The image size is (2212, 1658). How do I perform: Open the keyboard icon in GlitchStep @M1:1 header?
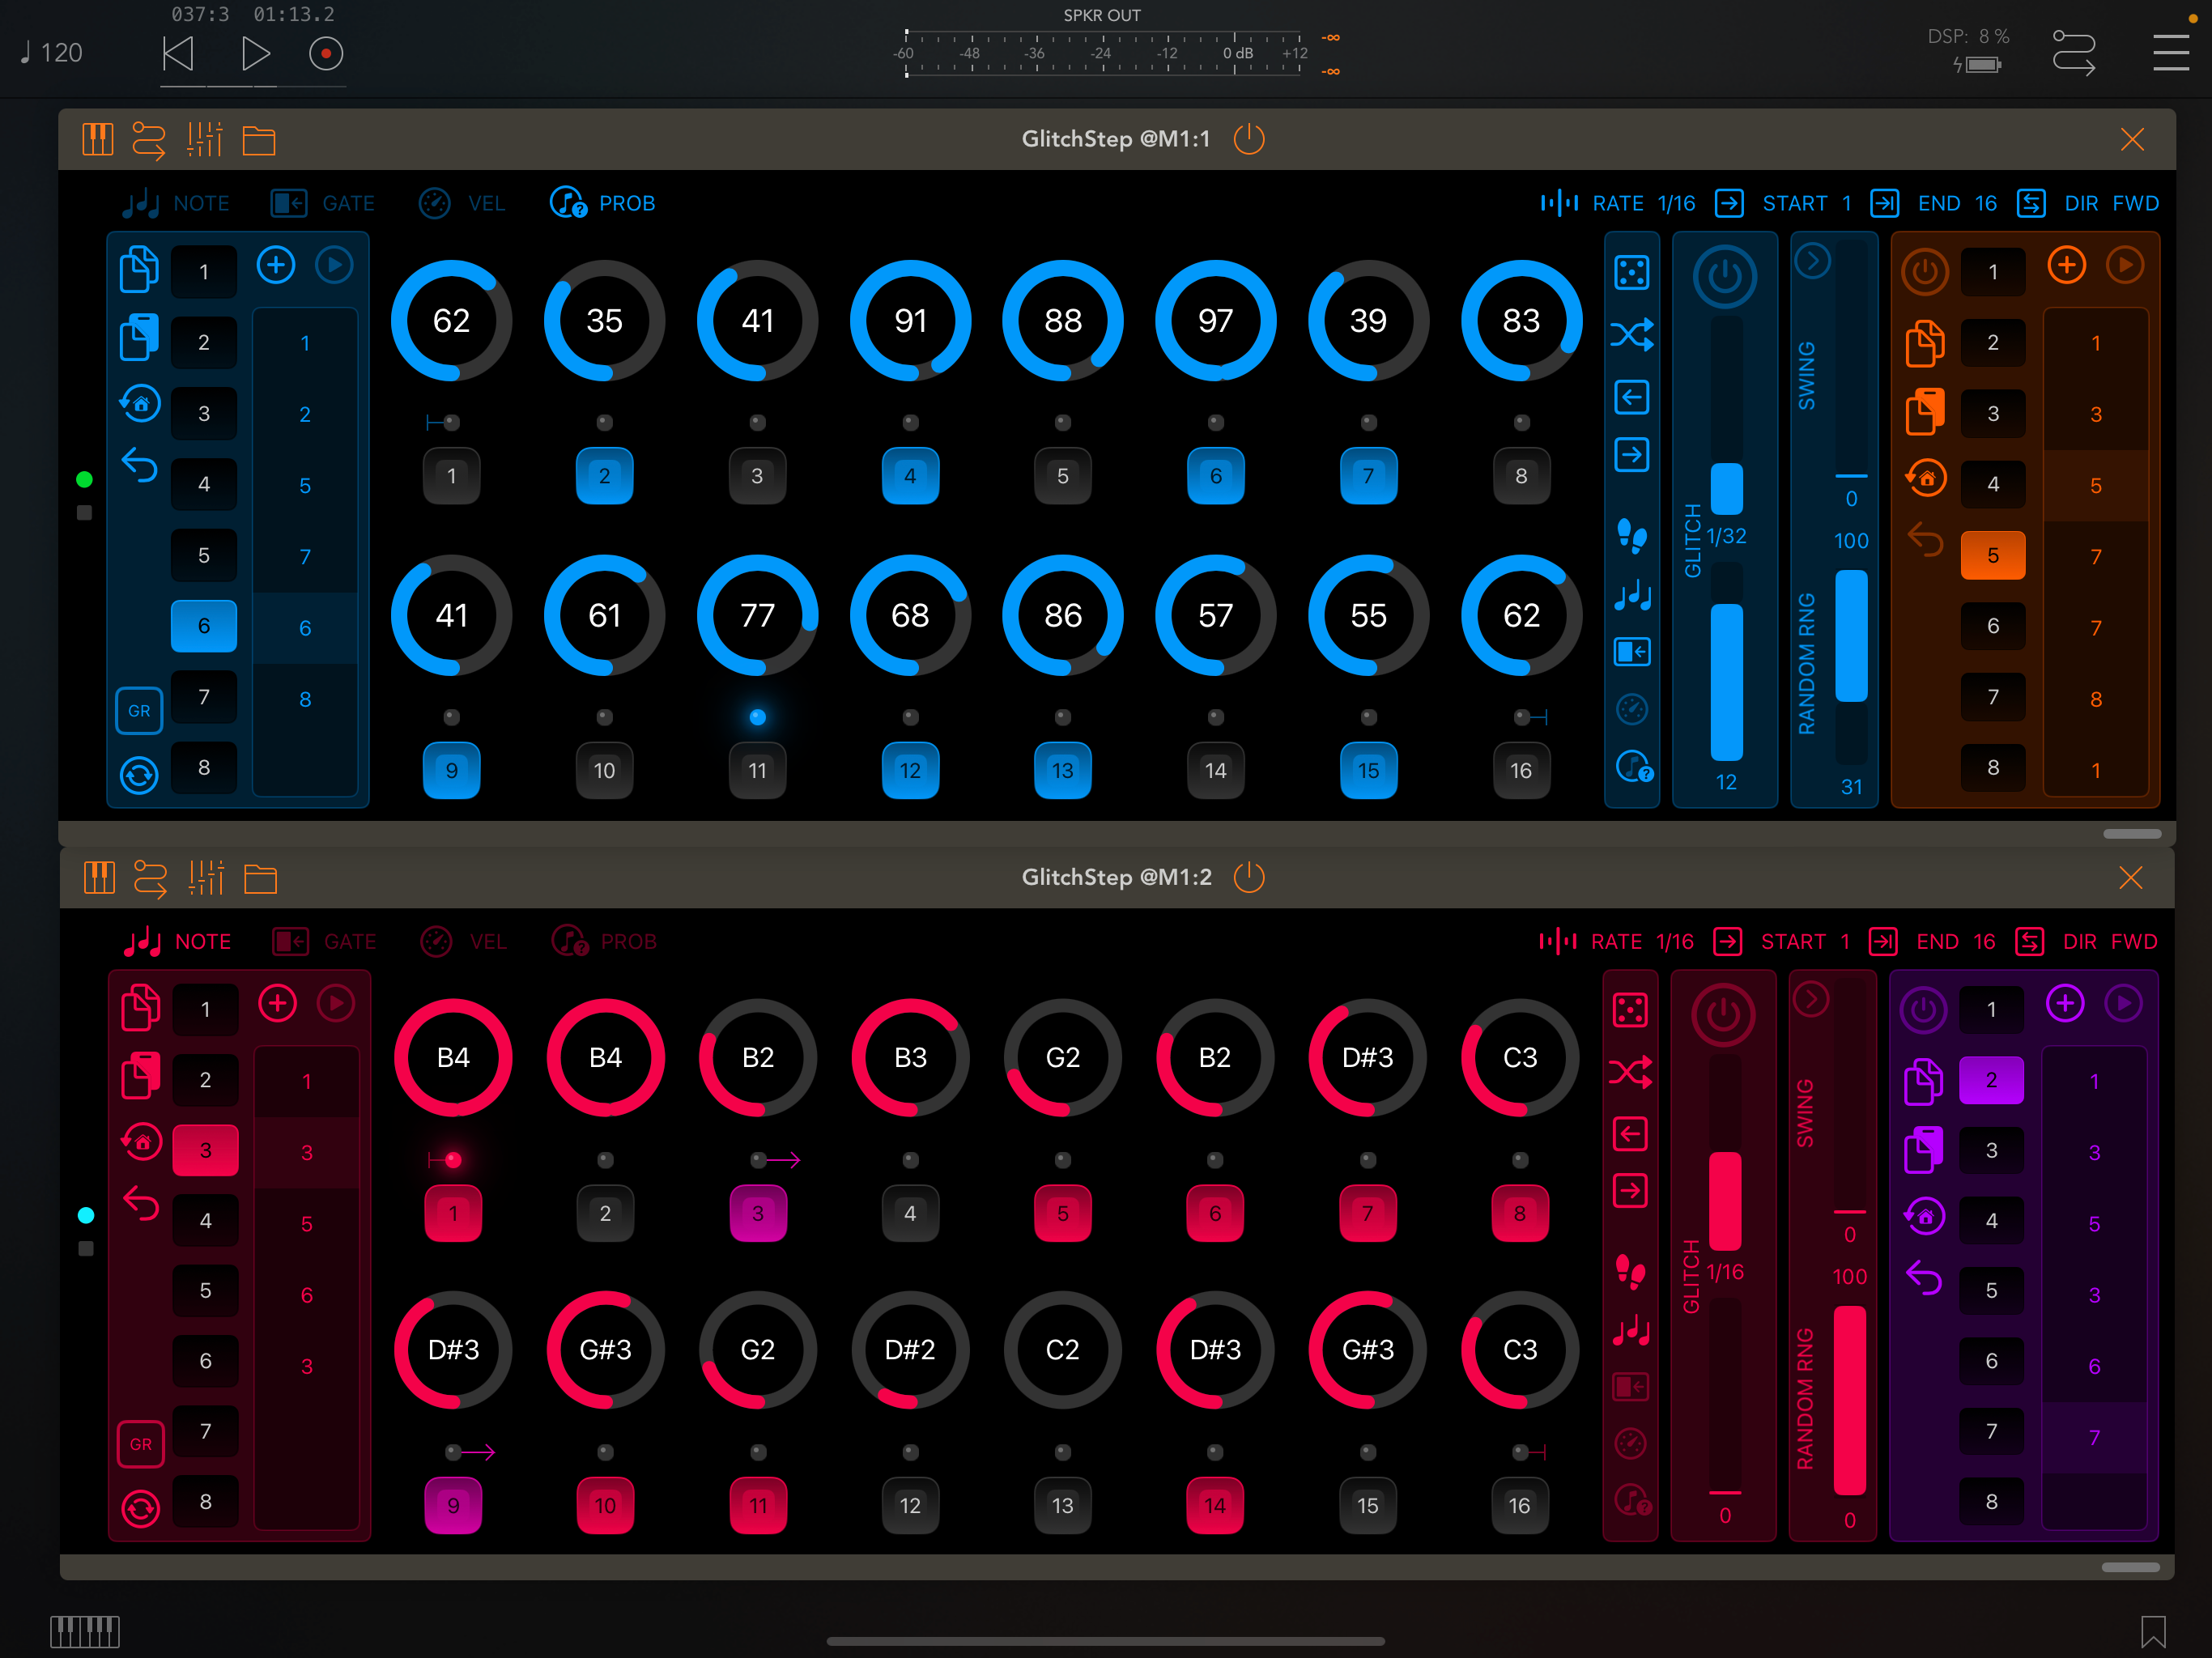pyautogui.click(x=97, y=140)
